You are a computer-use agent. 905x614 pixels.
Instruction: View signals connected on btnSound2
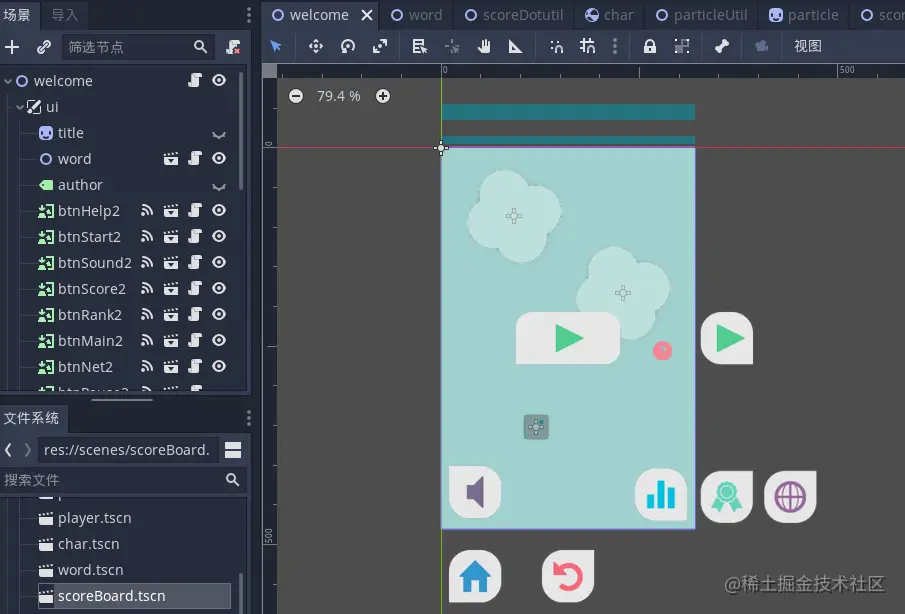(x=147, y=263)
